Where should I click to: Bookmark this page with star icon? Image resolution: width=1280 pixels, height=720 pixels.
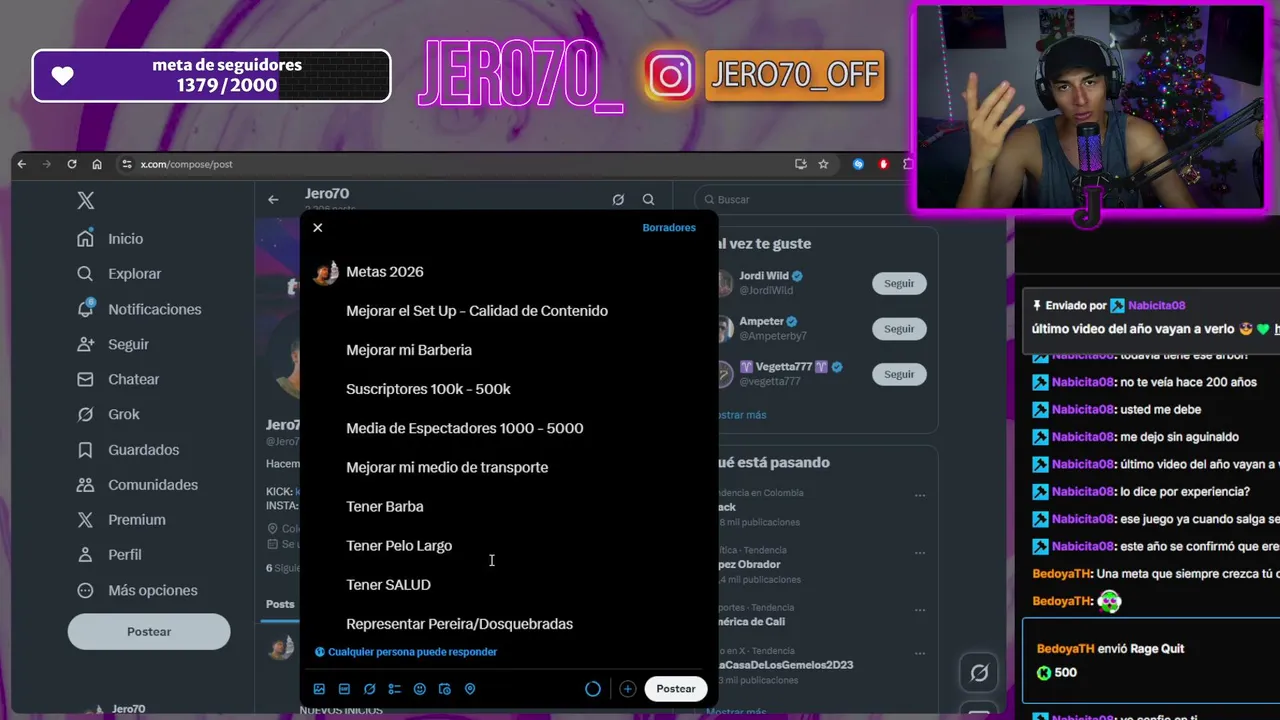(x=823, y=164)
